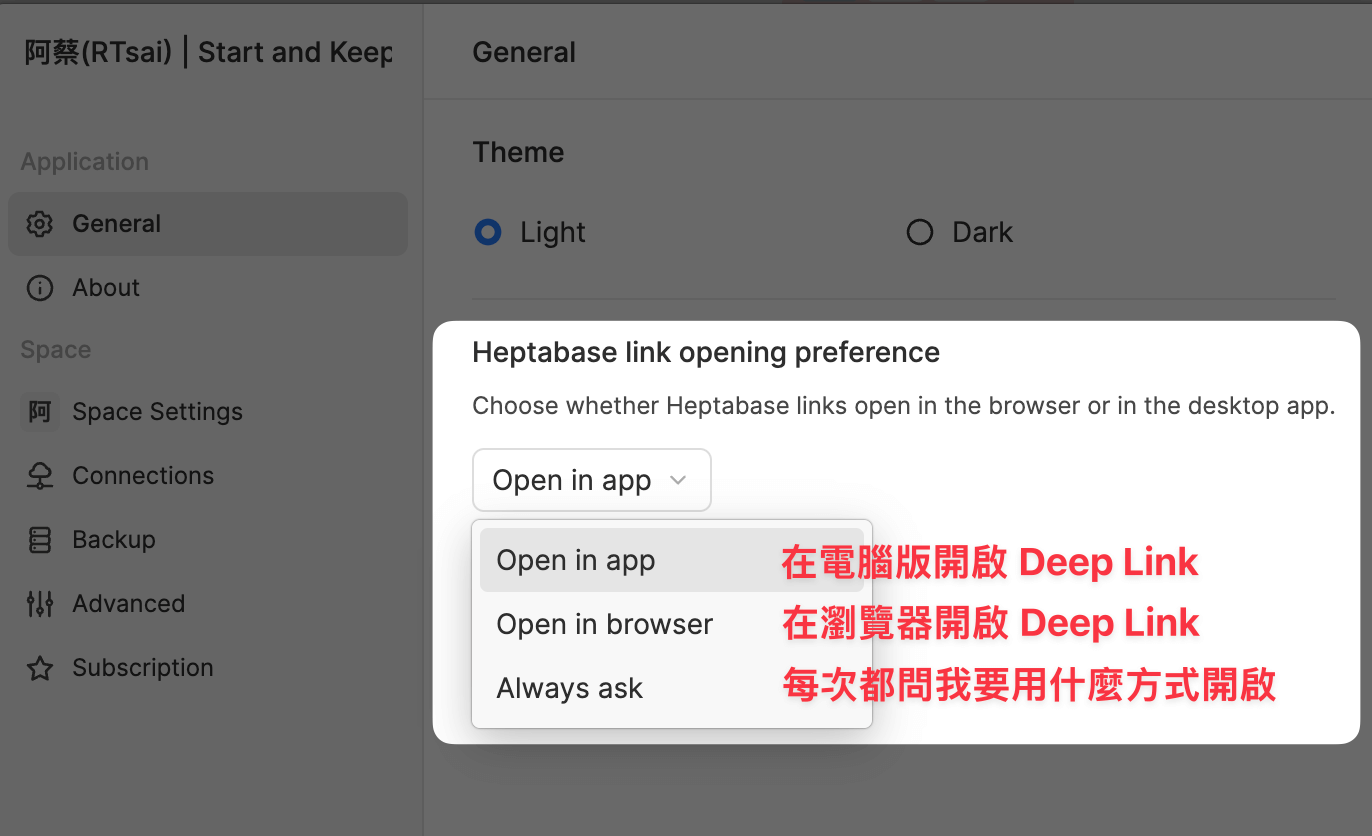Viewport: 1372px width, 836px height.
Task: Click the About info icon
Action: tap(39, 287)
